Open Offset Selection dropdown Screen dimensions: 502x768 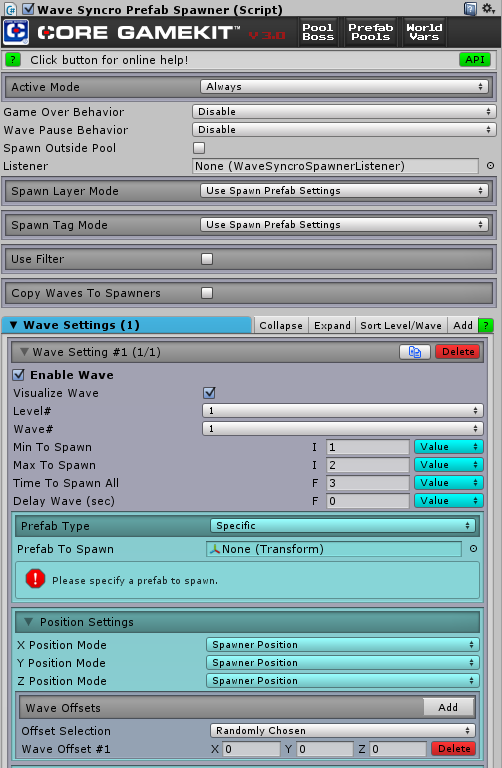click(x=343, y=730)
